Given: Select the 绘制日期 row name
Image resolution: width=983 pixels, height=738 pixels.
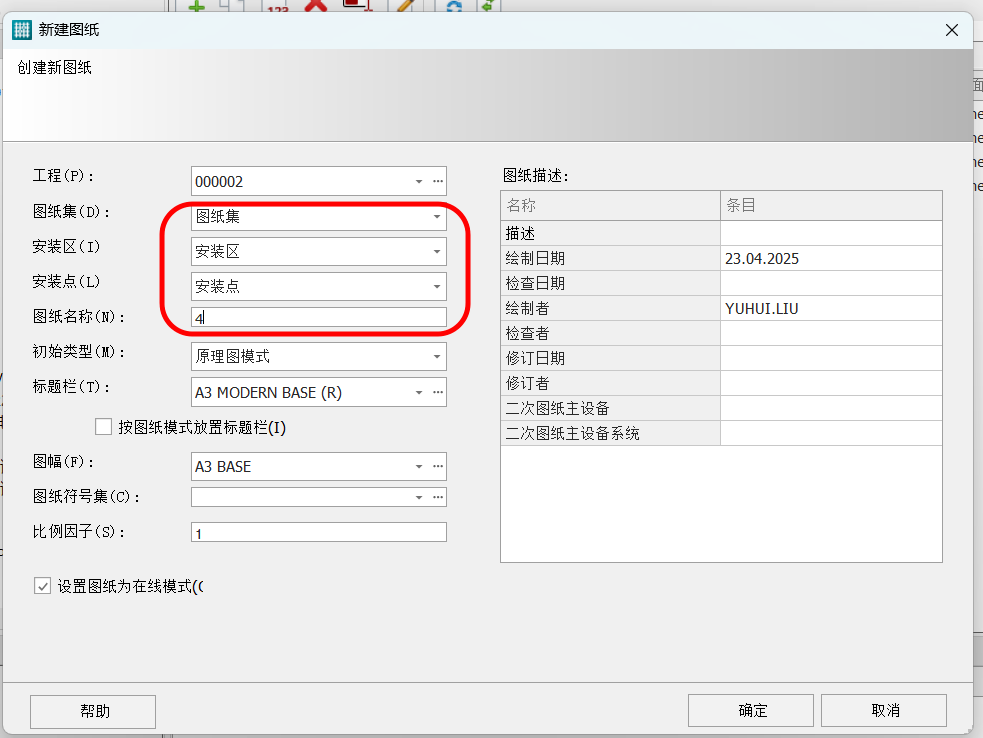Looking at the screenshot, I should [611, 258].
